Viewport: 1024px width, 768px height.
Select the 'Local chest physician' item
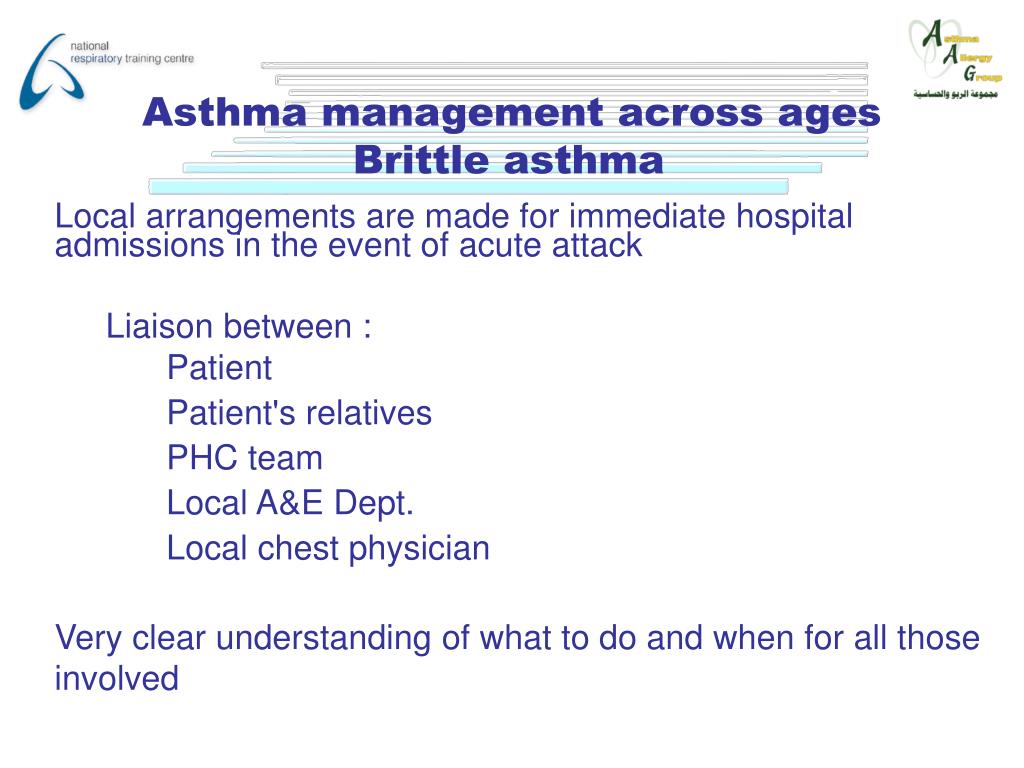[x=328, y=549]
